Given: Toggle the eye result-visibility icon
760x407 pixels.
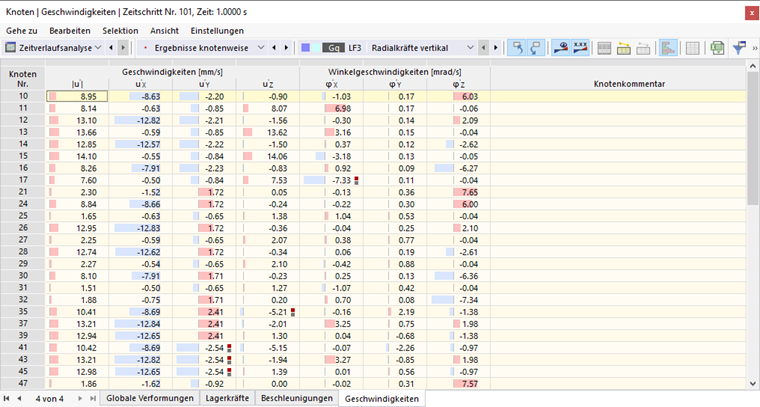Looking at the screenshot, I should tap(561, 47).
